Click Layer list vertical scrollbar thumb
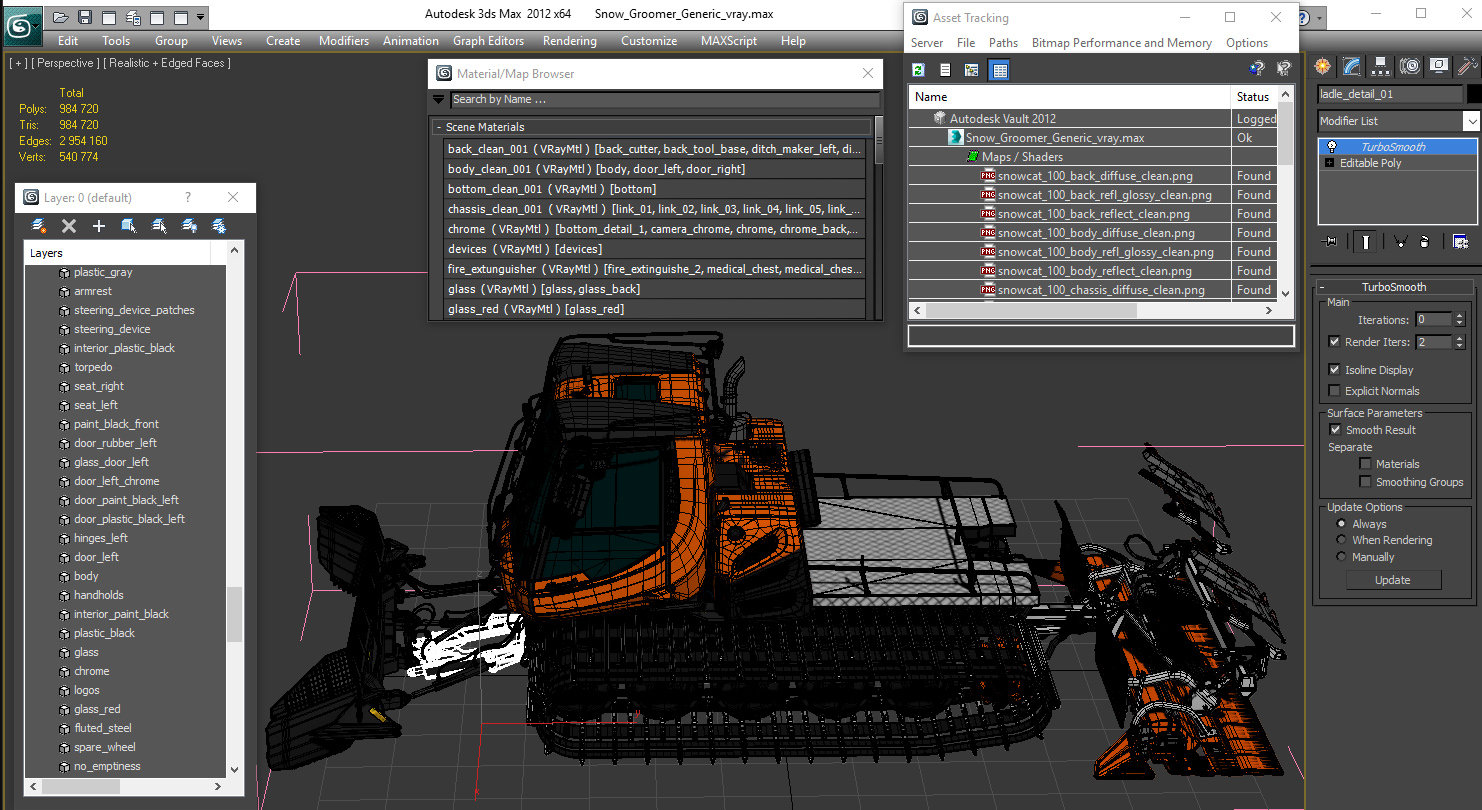The height and width of the screenshot is (810, 1482). (x=234, y=614)
